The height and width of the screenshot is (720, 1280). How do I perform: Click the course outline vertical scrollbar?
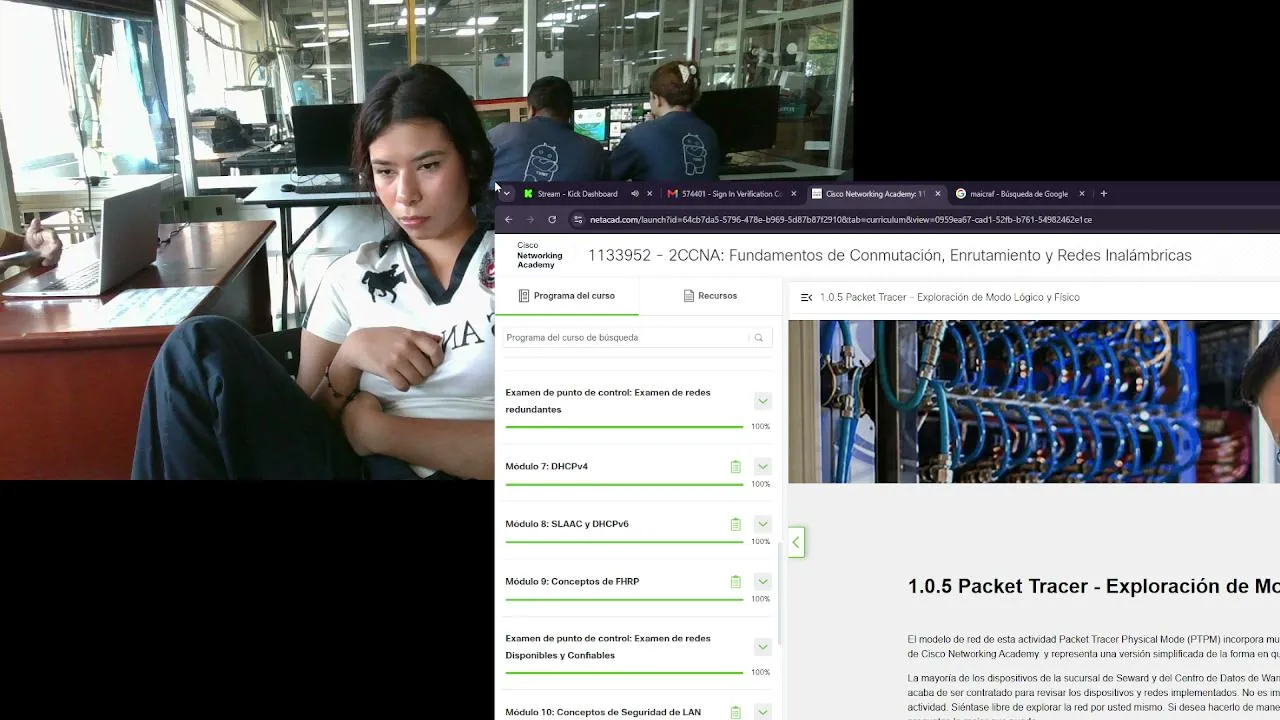[779, 595]
